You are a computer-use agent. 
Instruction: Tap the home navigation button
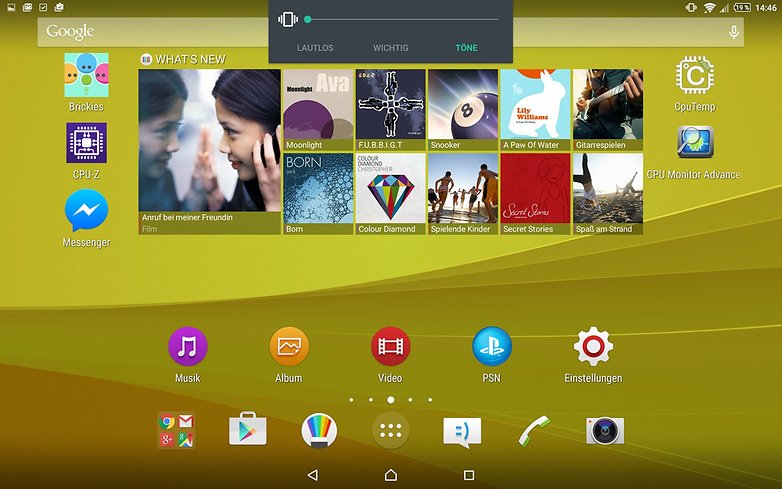click(391, 475)
